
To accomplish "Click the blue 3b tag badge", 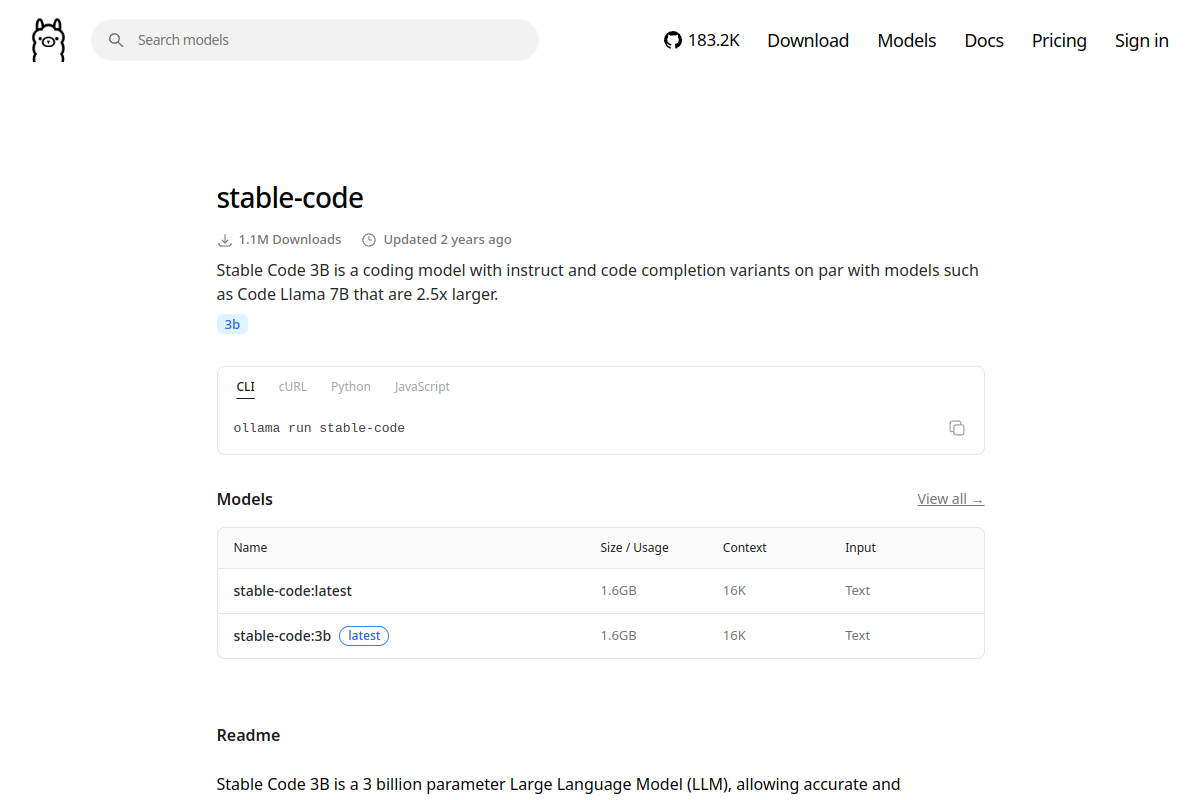I will click(232, 324).
